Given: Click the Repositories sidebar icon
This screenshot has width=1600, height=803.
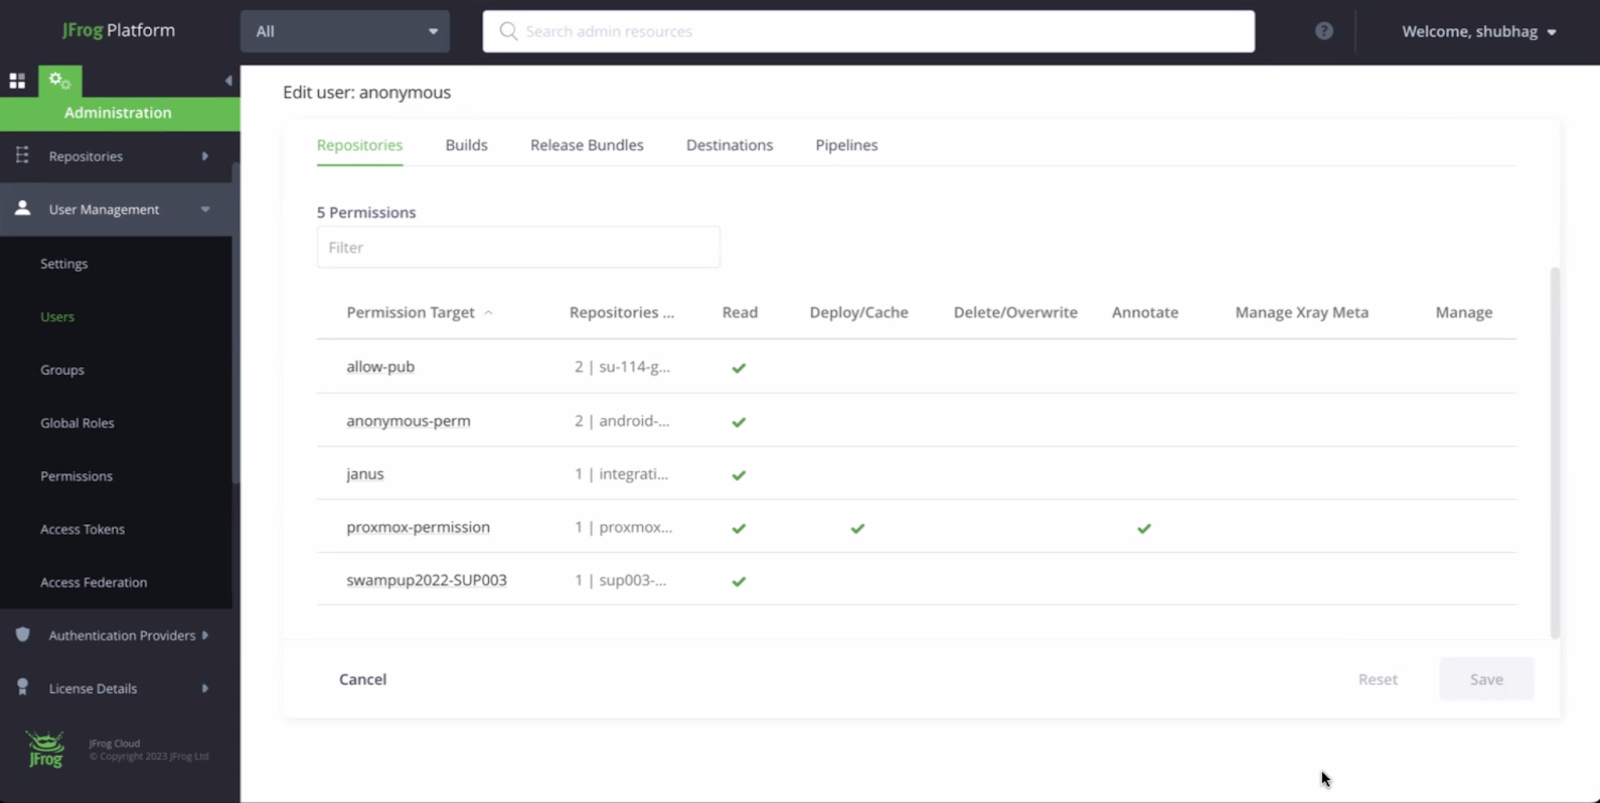Looking at the screenshot, I should [x=22, y=155].
